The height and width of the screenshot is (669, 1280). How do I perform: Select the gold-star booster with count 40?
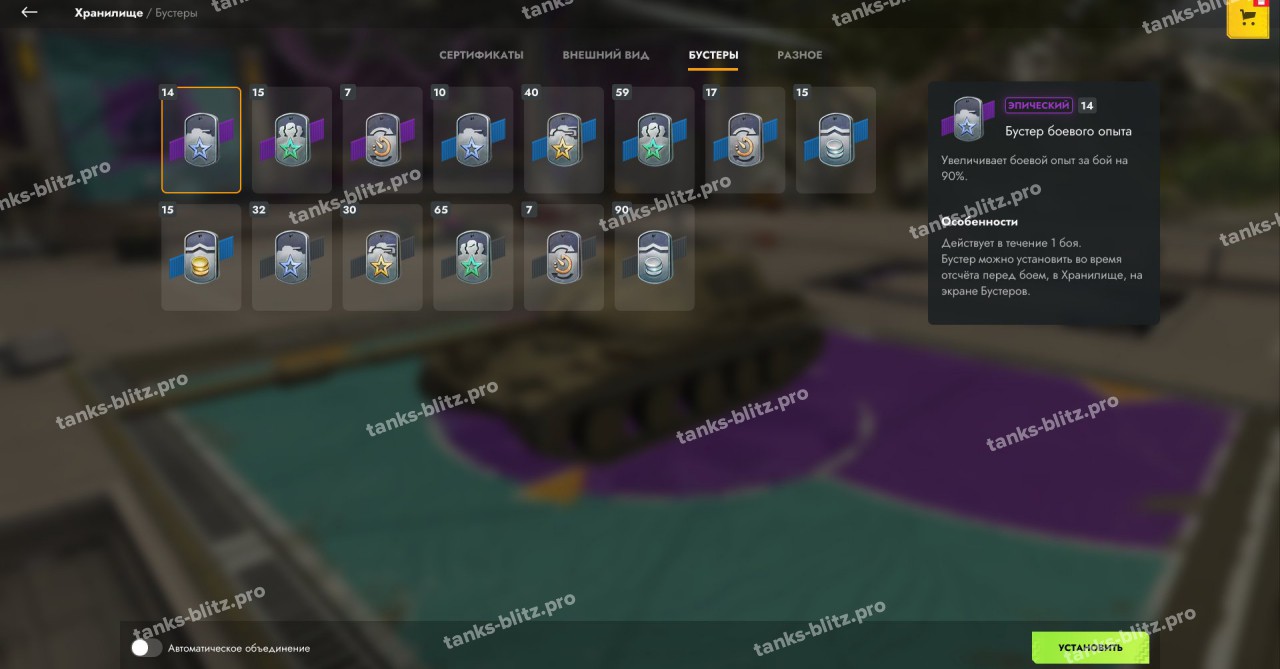(x=564, y=140)
